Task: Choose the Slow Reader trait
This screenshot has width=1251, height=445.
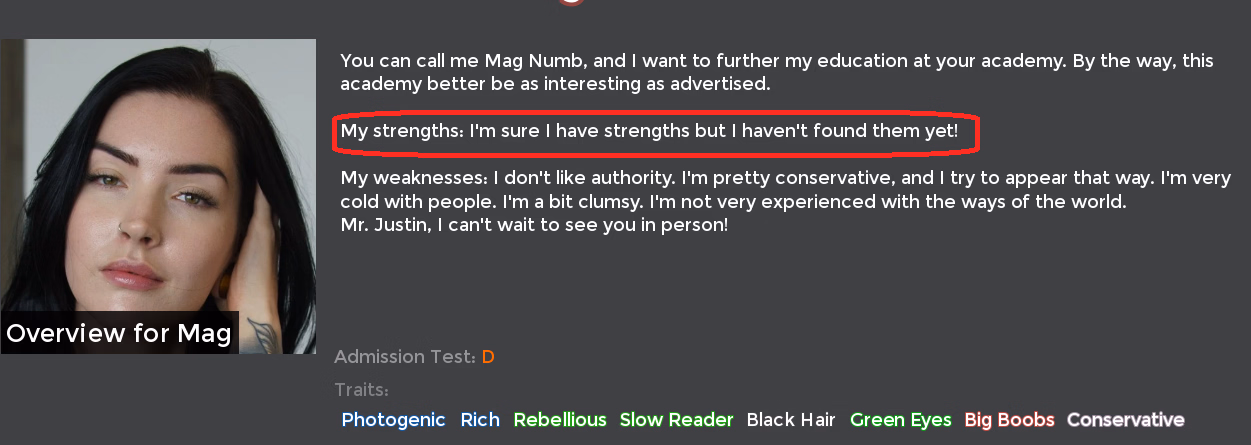Action: coord(677,420)
